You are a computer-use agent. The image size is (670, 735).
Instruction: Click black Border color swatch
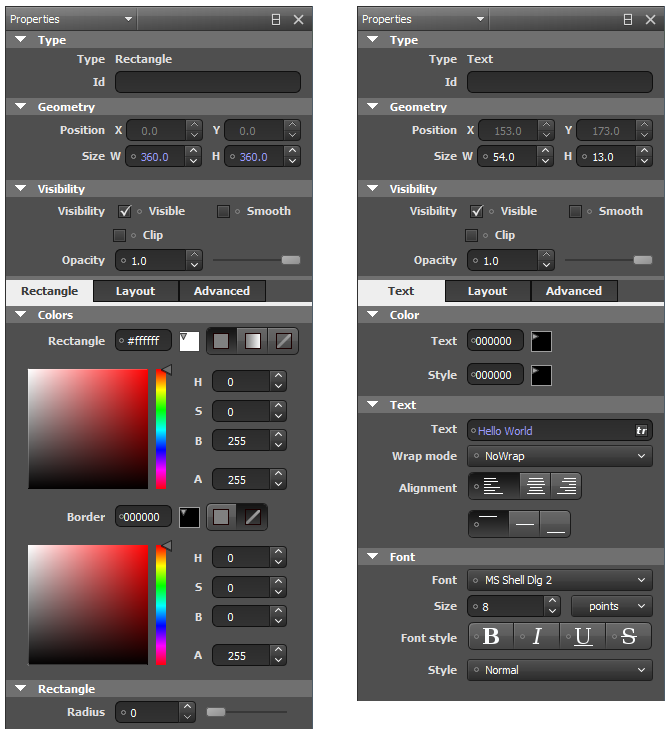click(x=189, y=517)
